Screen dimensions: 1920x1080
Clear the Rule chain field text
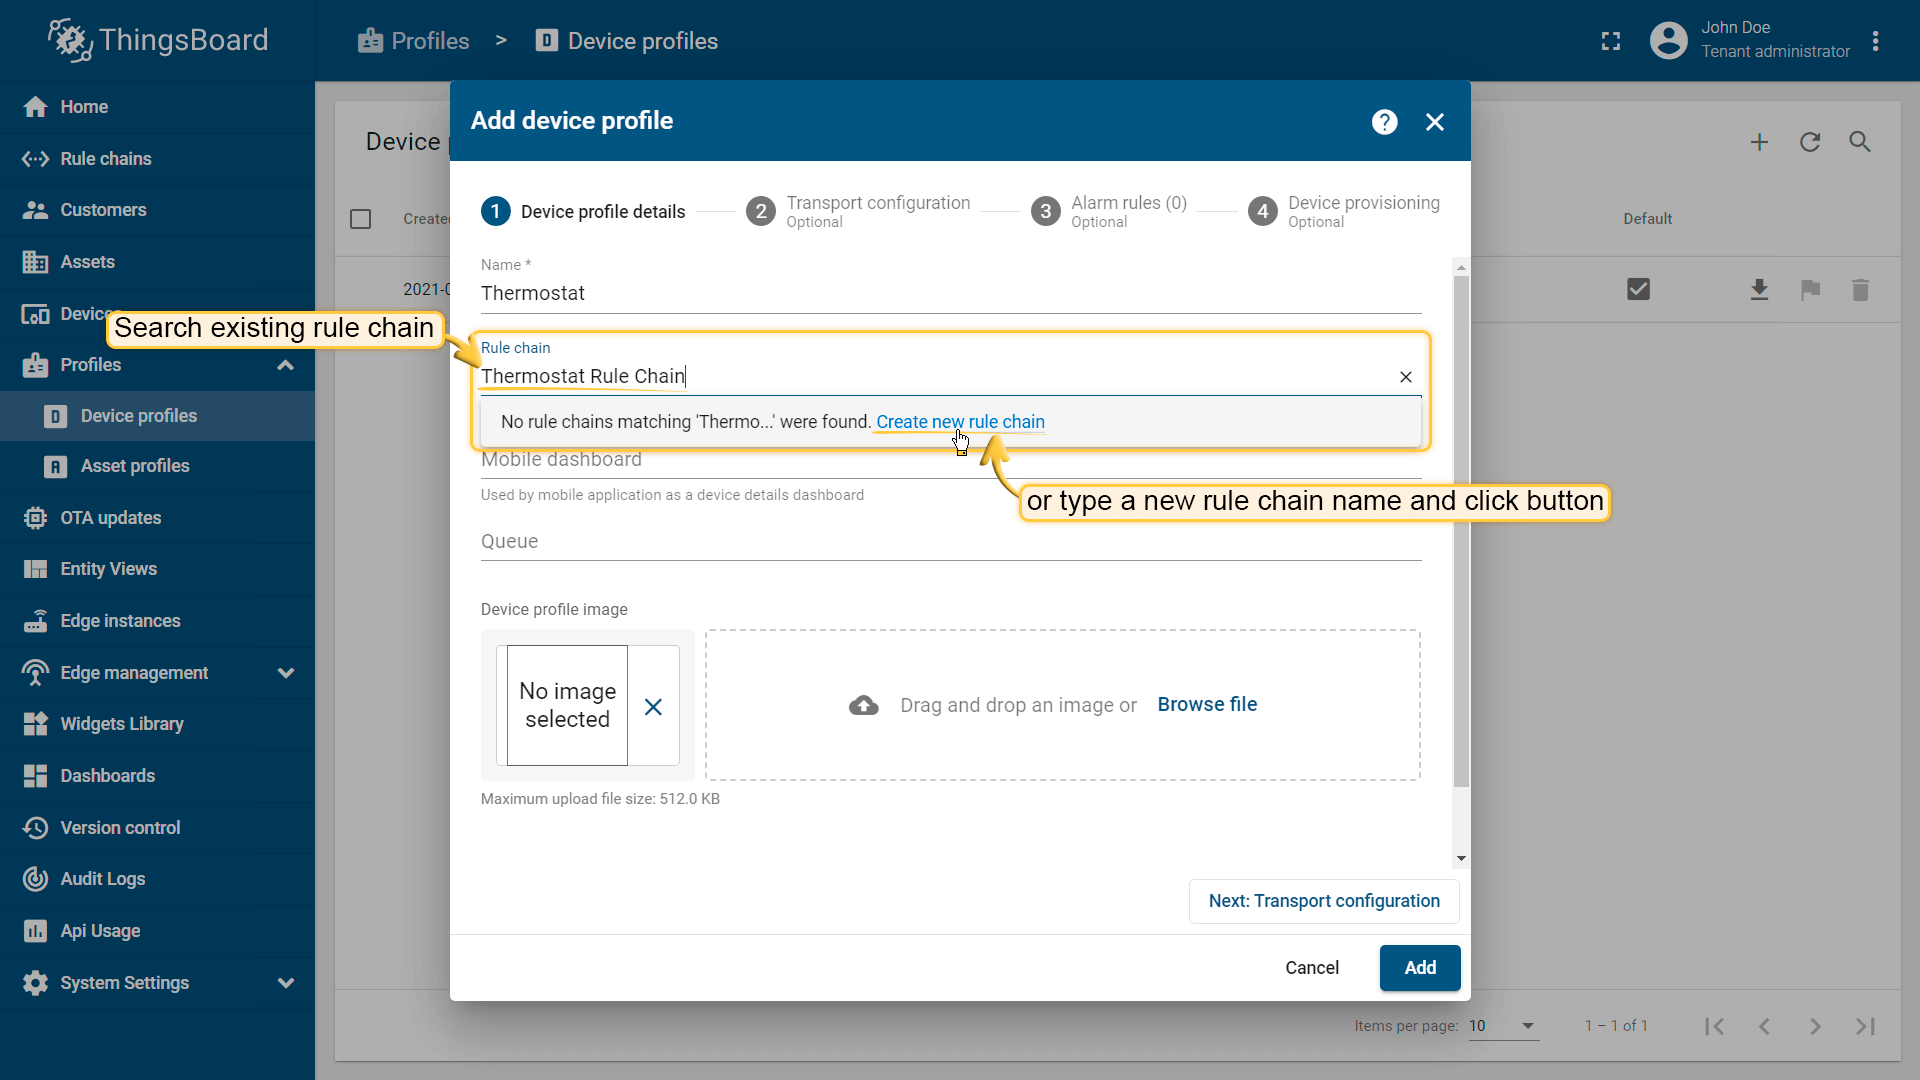(1405, 377)
